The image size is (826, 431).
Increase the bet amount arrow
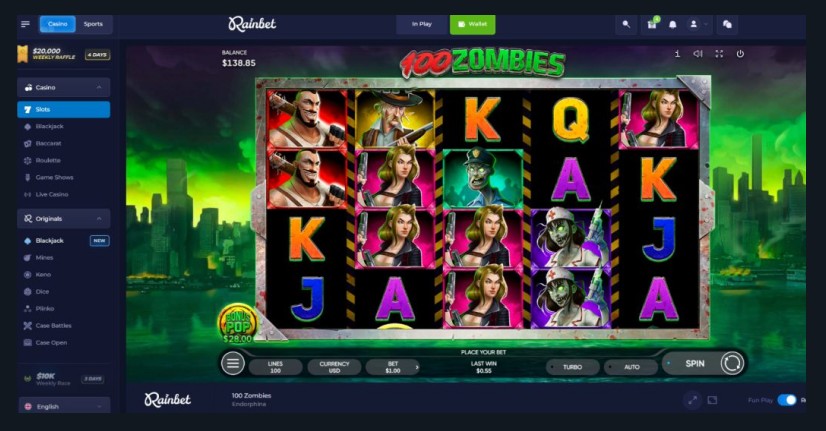point(417,367)
